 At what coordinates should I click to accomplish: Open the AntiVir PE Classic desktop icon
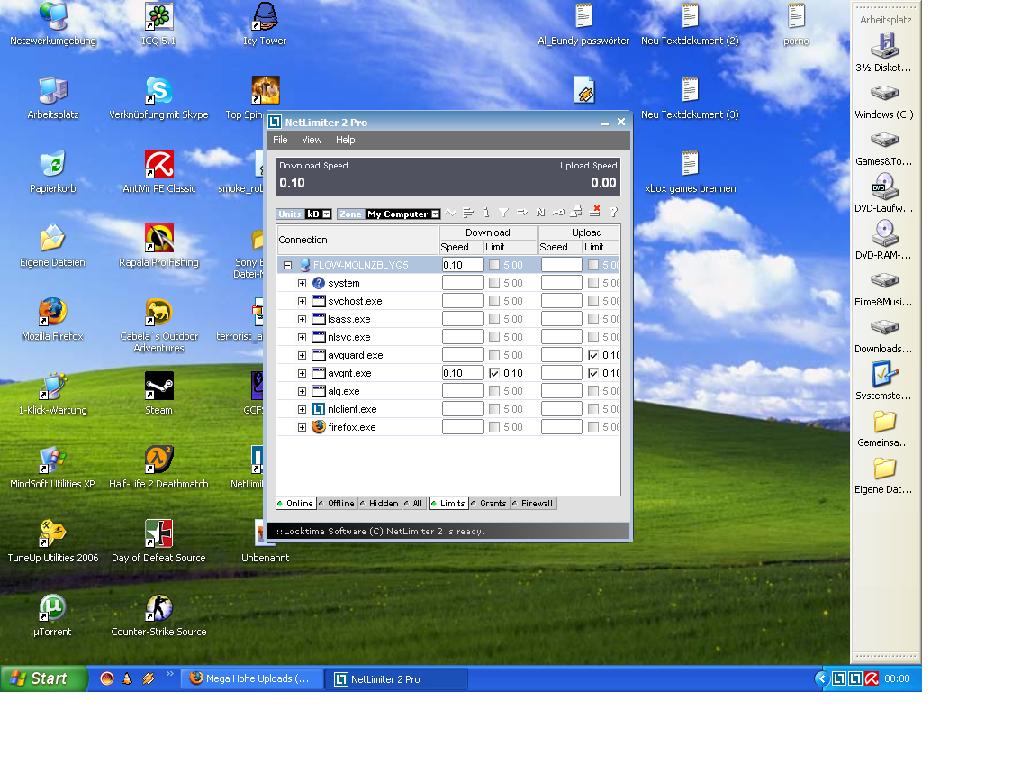click(x=159, y=164)
